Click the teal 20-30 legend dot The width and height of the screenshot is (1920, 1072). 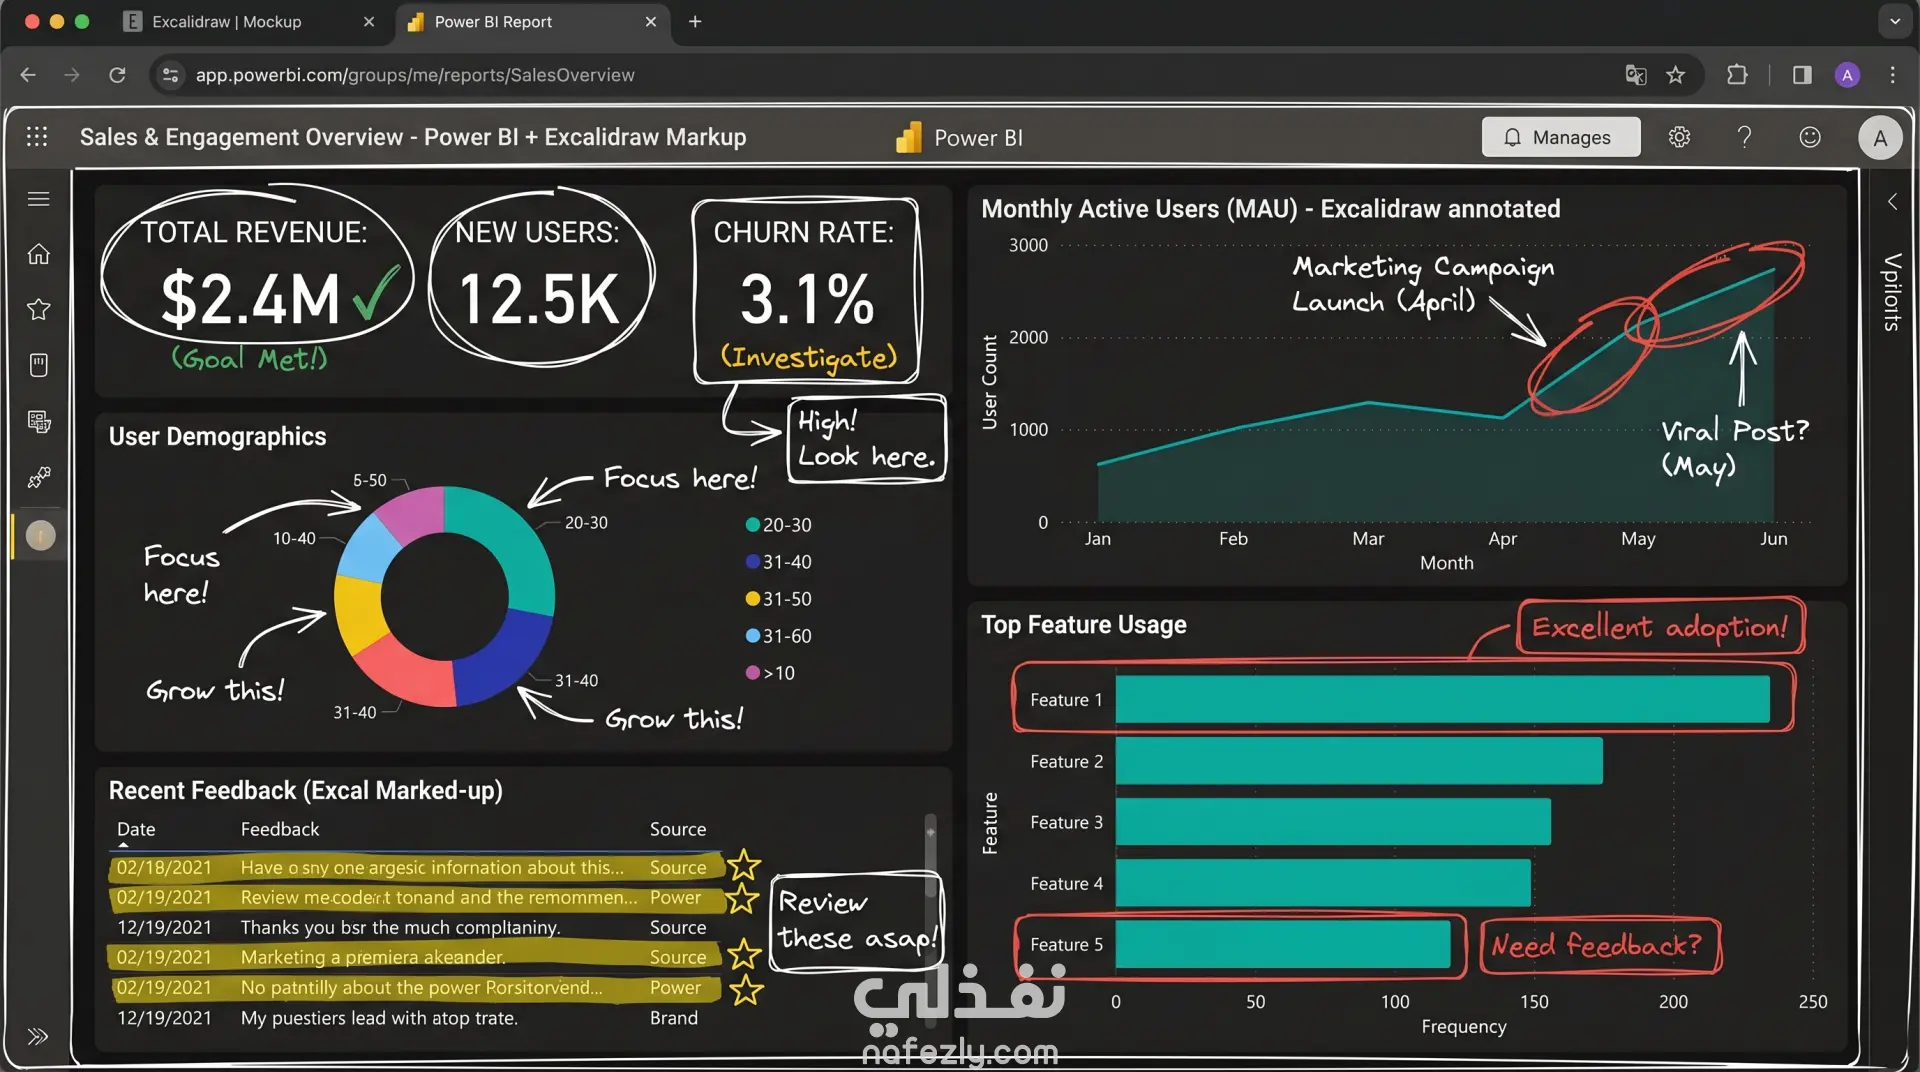pyautogui.click(x=753, y=525)
